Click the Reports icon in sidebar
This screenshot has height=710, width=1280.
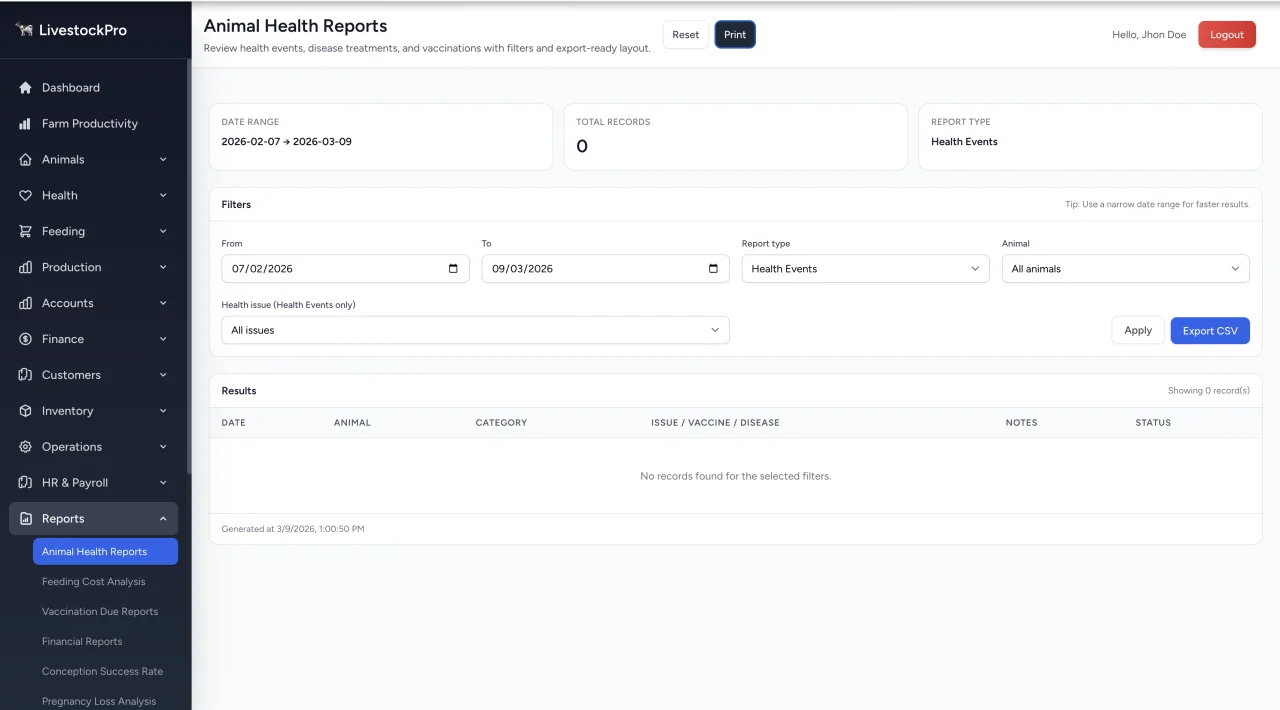pos(26,519)
